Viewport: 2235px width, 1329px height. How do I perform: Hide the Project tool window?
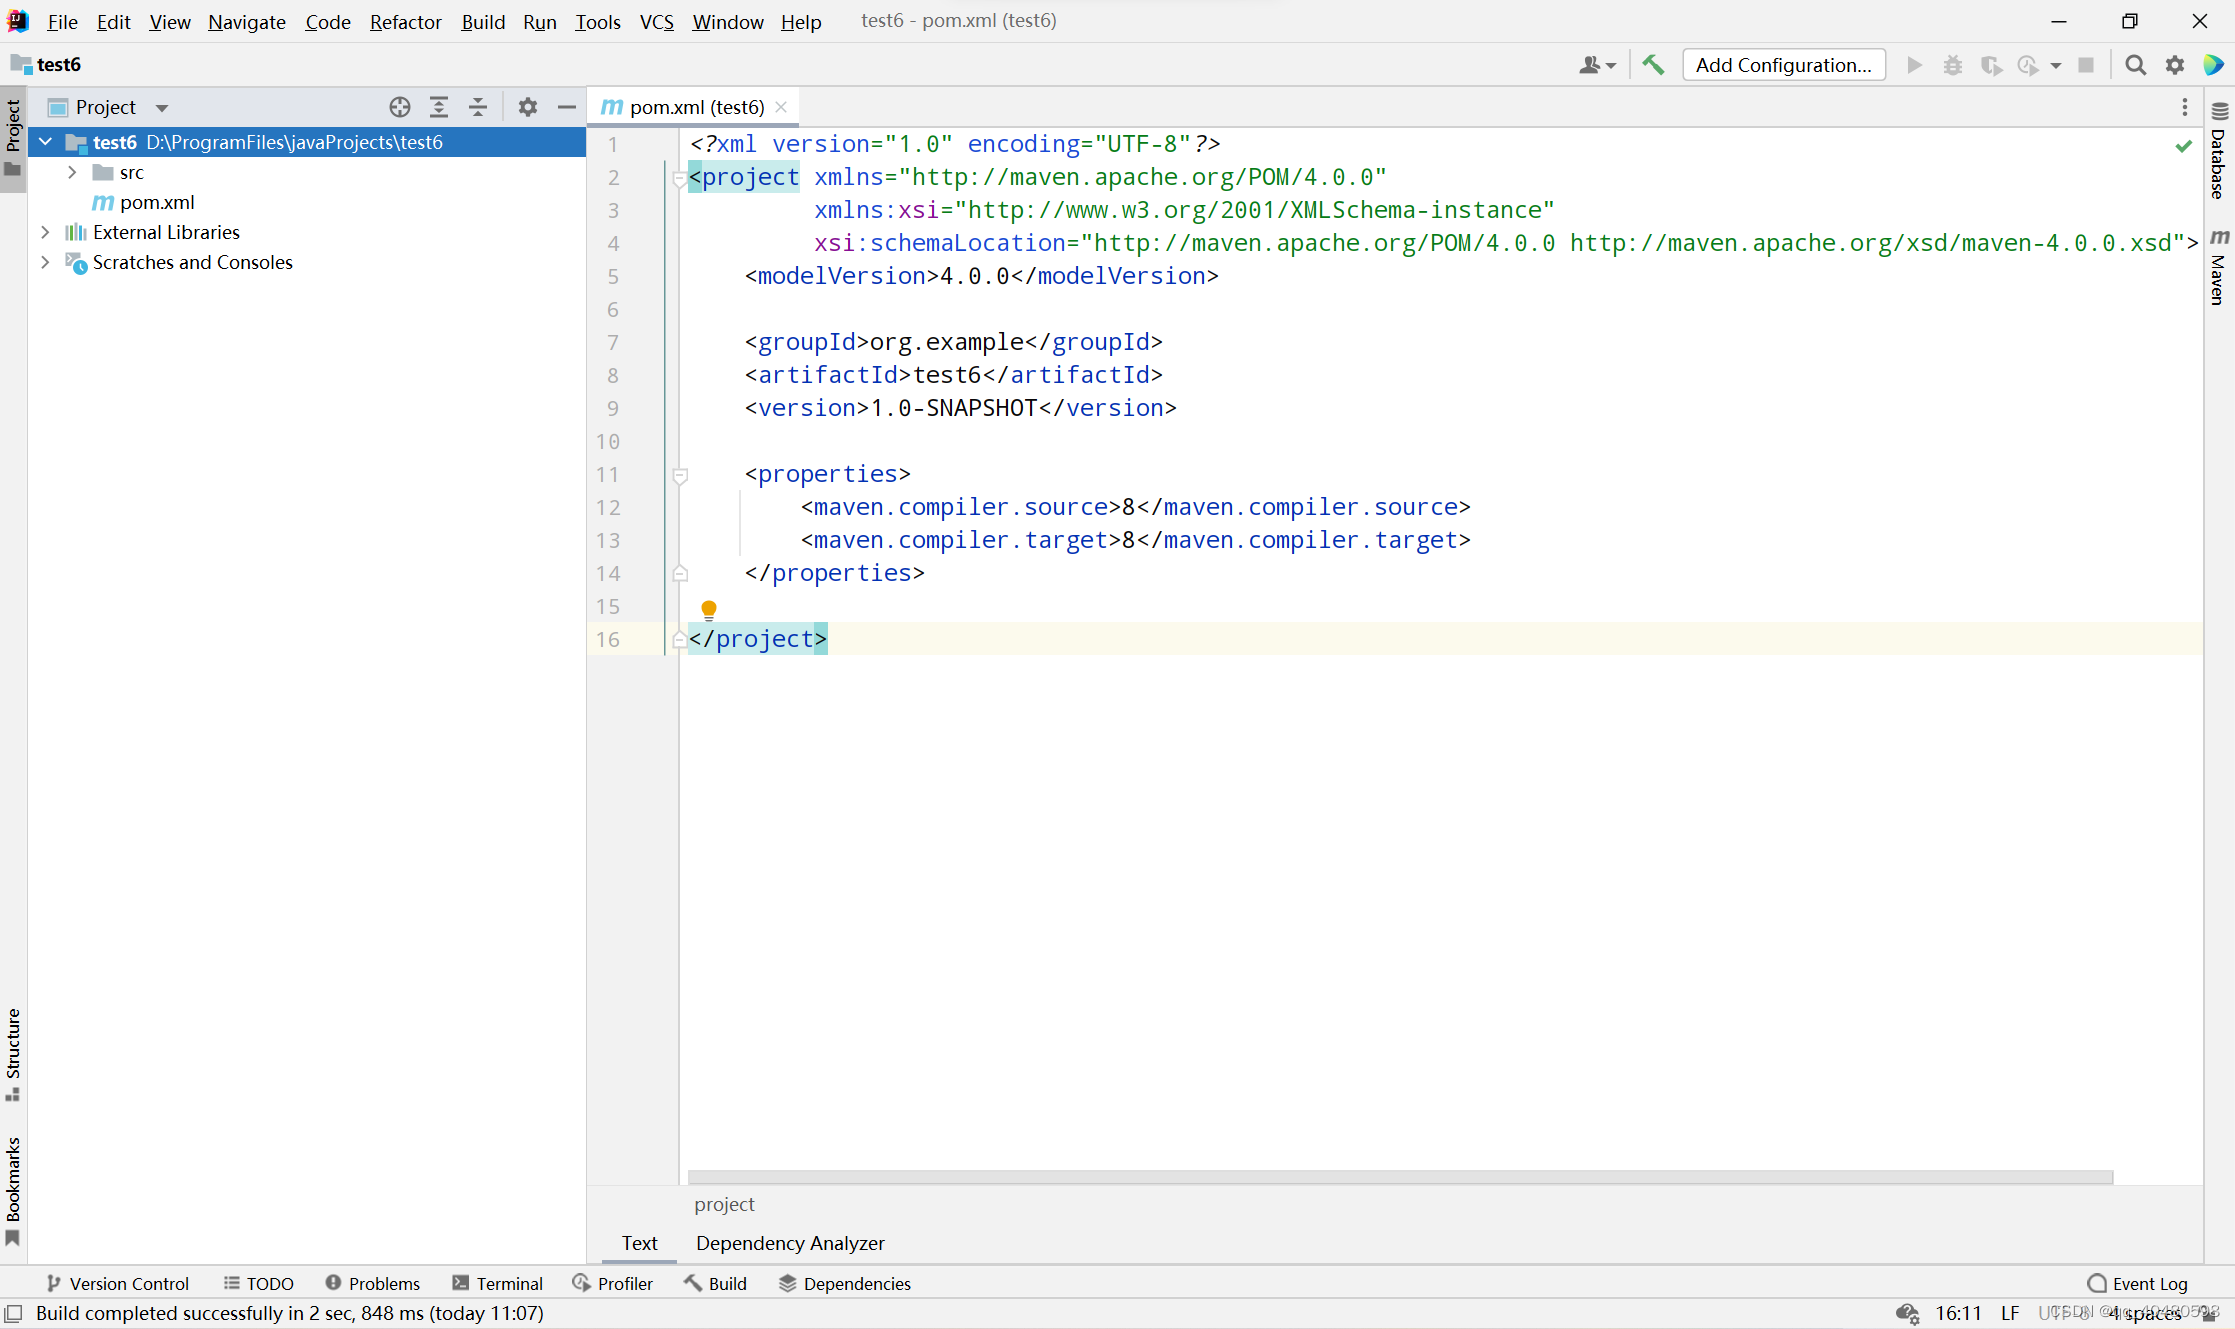tap(567, 107)
